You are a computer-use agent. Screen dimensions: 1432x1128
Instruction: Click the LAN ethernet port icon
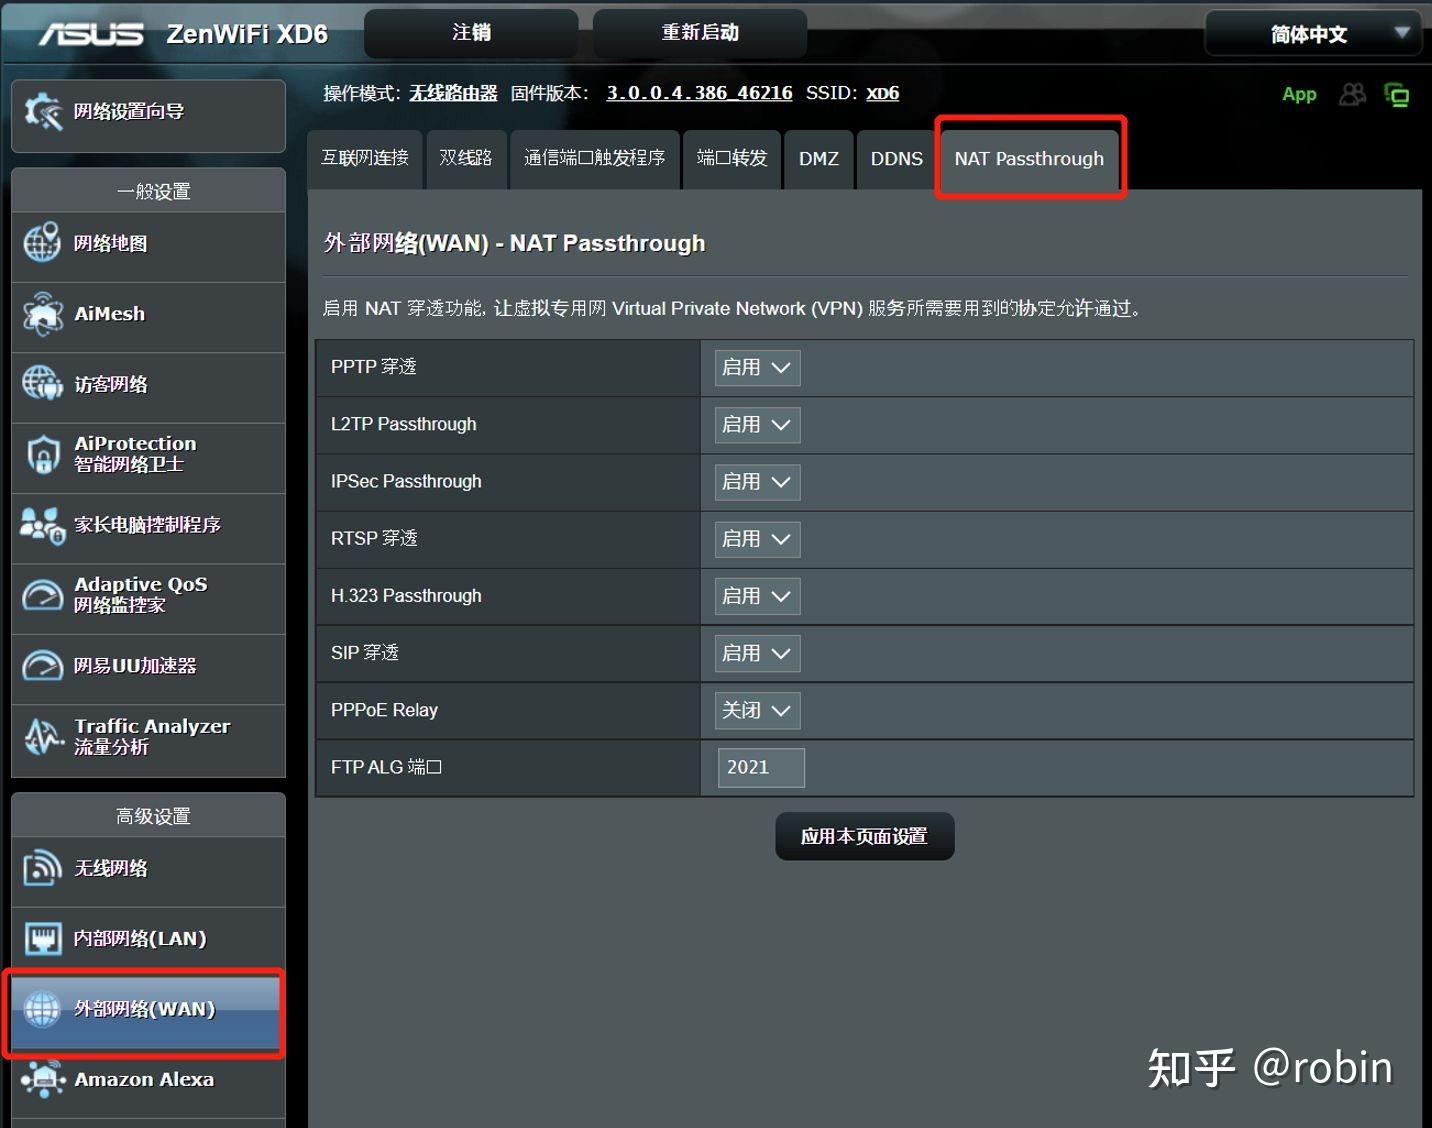click(42, 938)
